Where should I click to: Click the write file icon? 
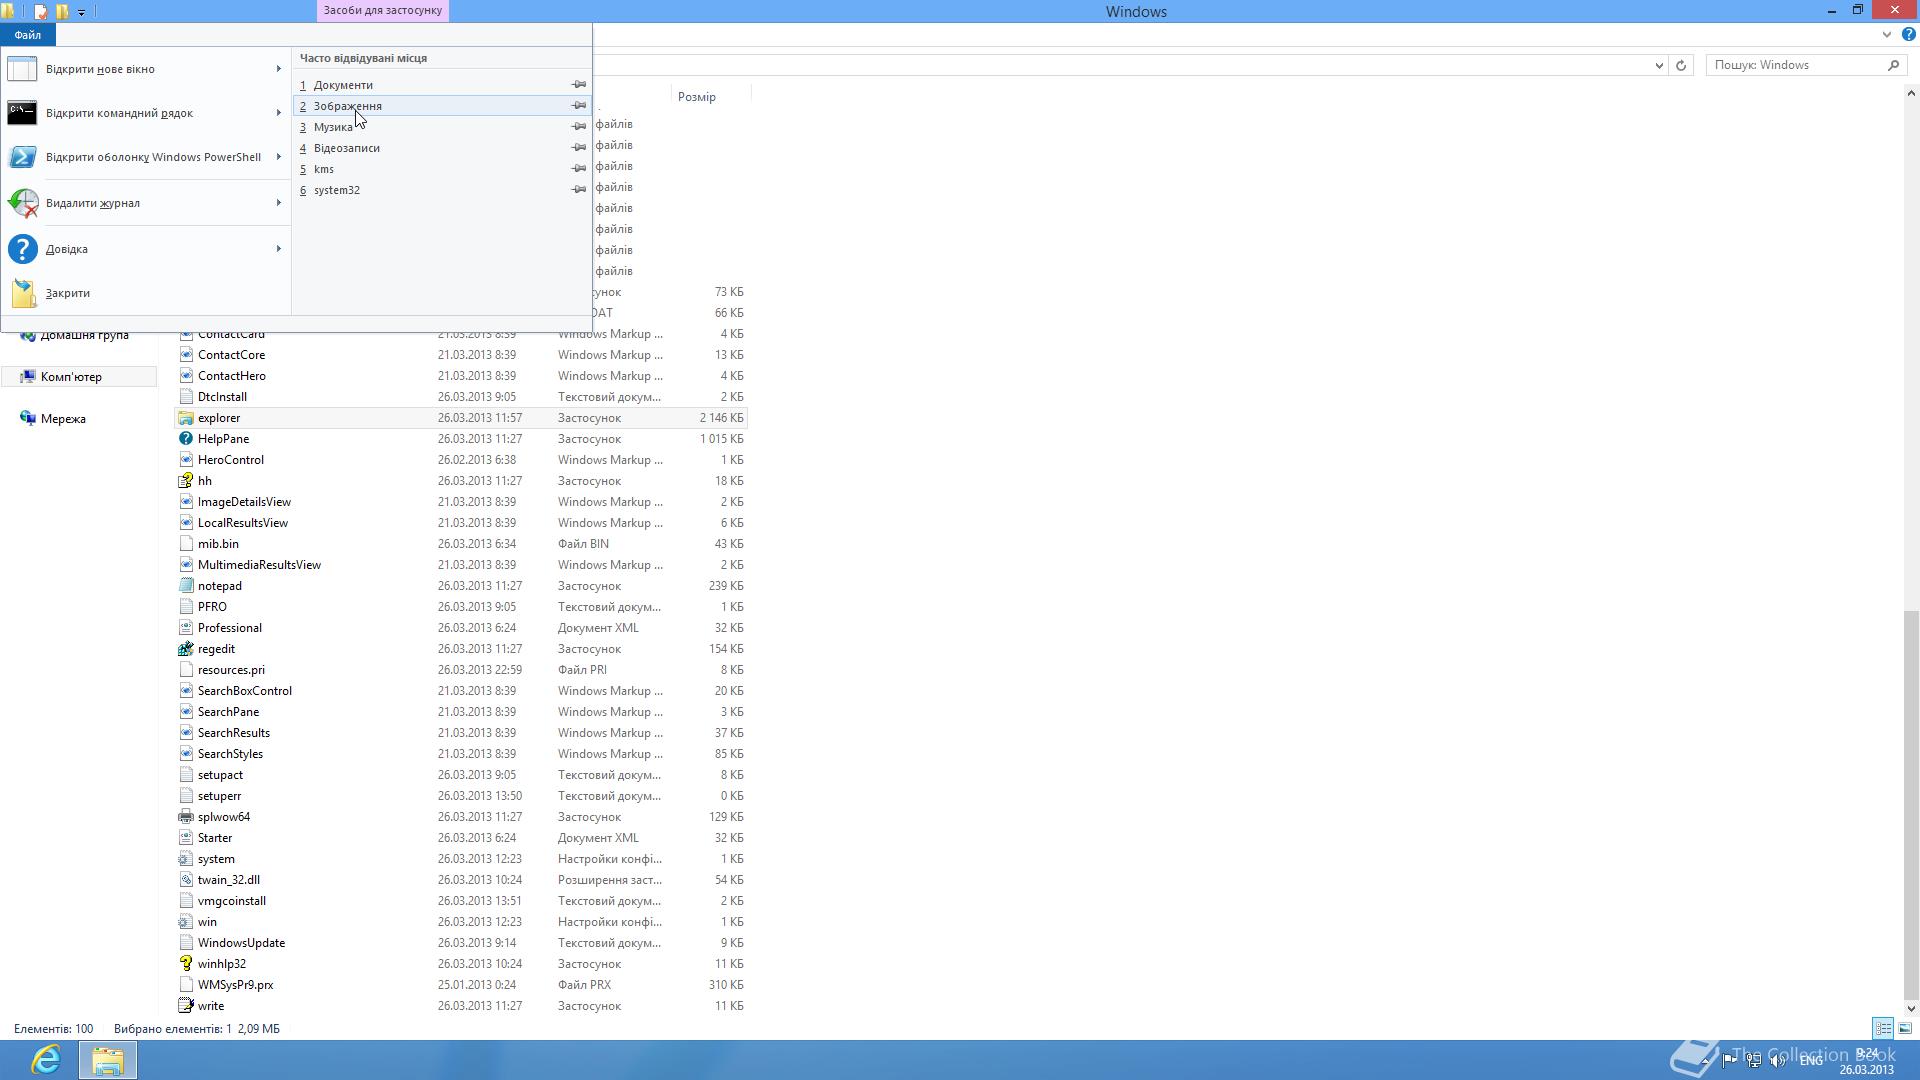tap(185, 1006)
